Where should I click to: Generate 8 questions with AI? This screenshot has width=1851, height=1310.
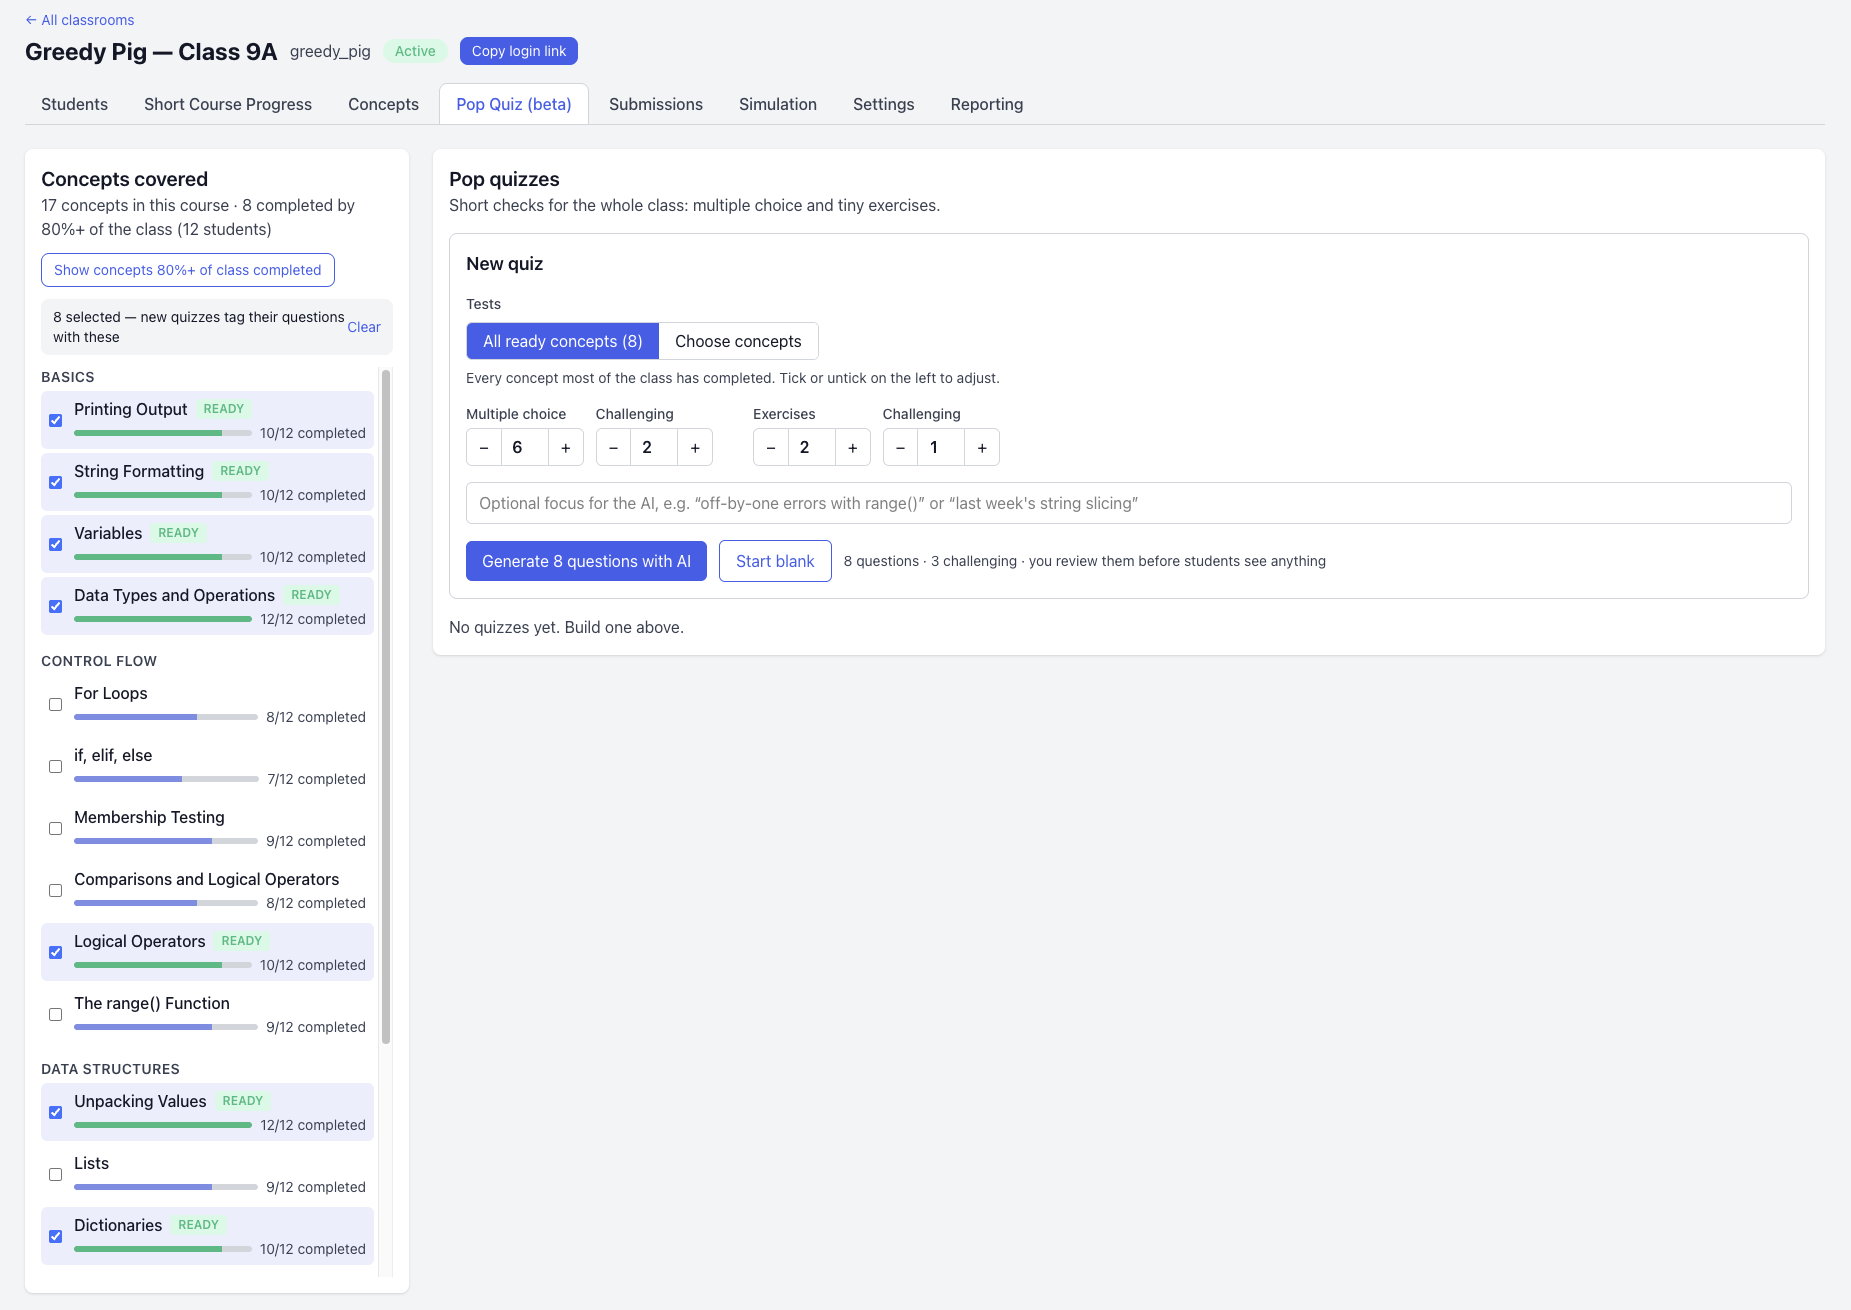point(586,561)
